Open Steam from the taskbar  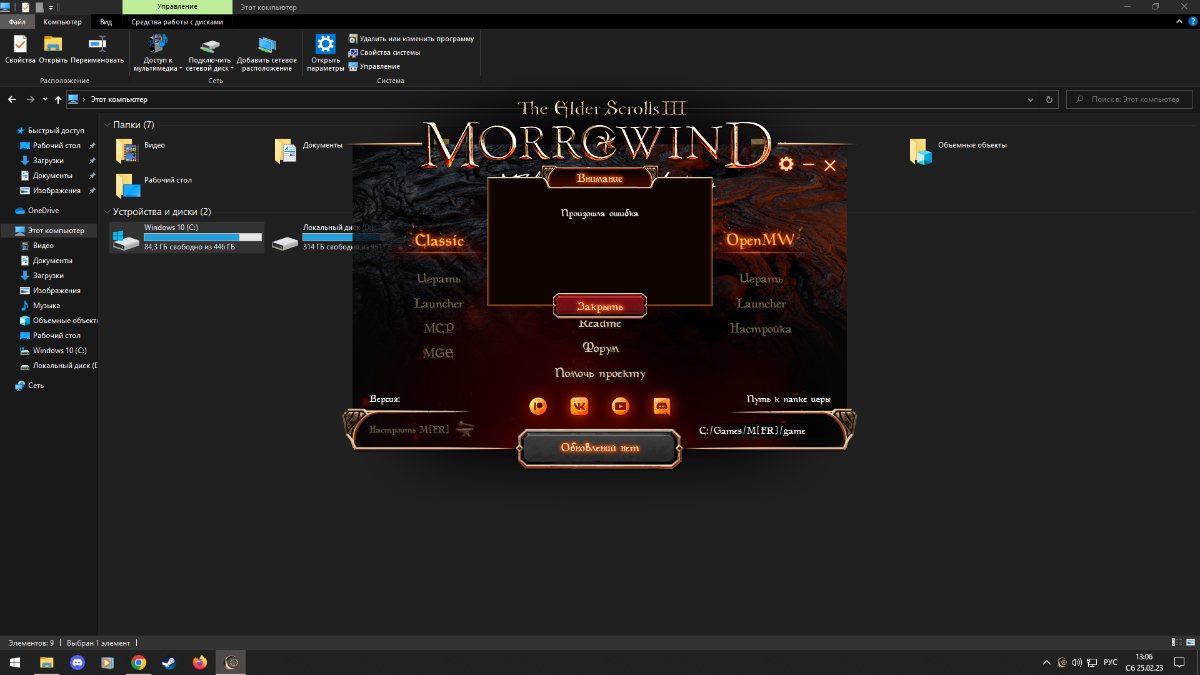pyautogui.click(x=169, y=662)
